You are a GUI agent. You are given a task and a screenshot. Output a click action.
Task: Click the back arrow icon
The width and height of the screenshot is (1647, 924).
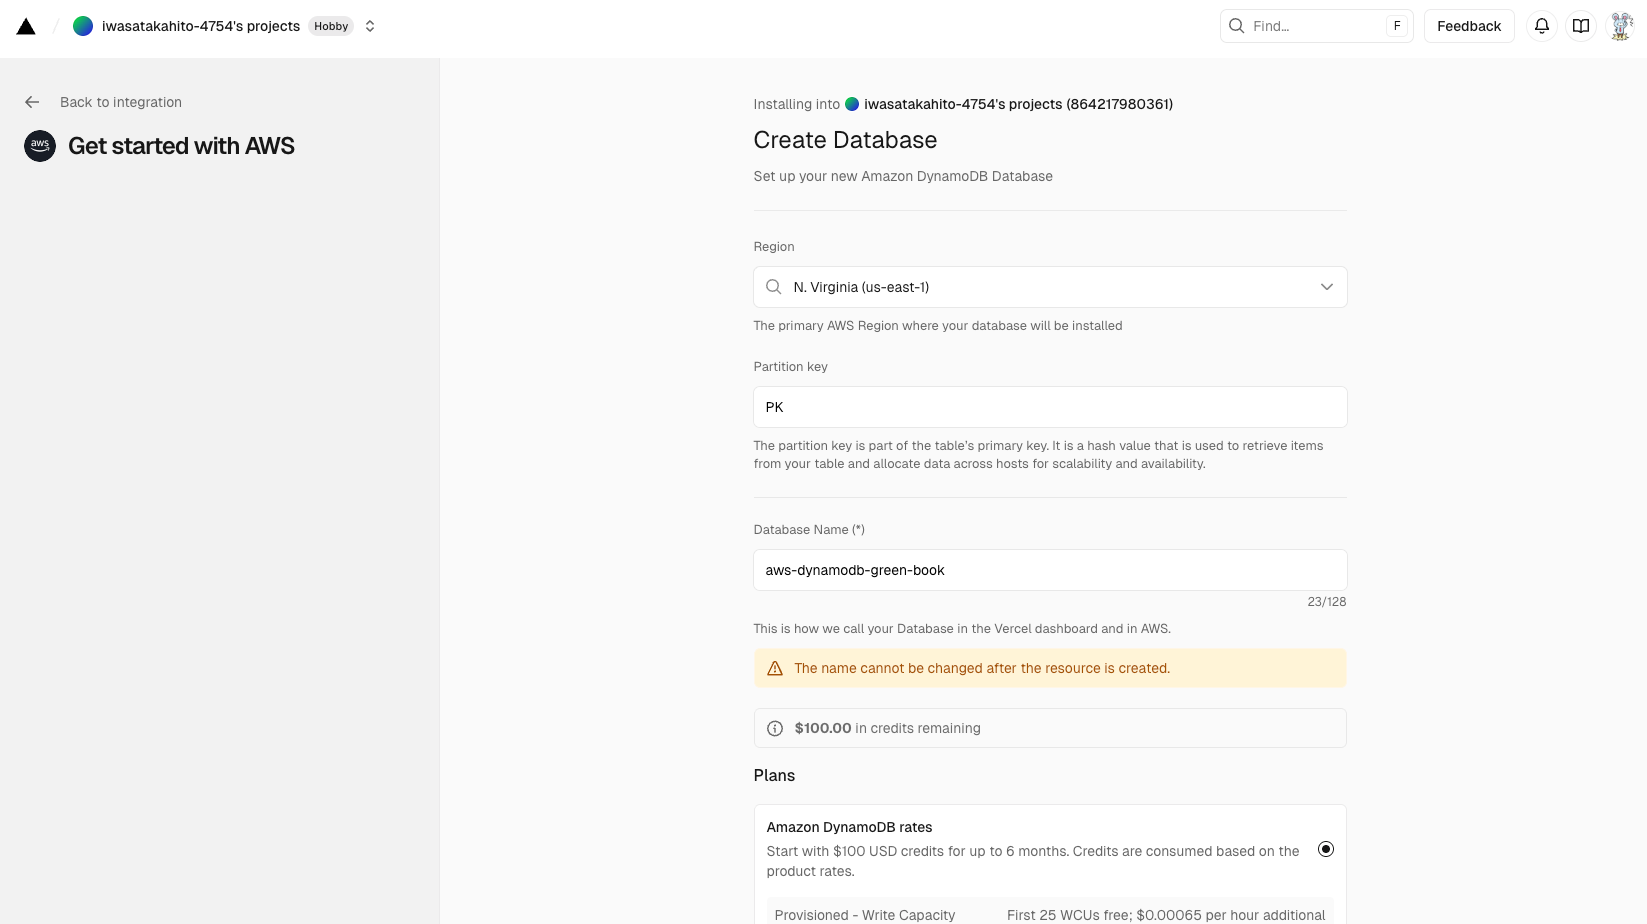pos(32,102)
